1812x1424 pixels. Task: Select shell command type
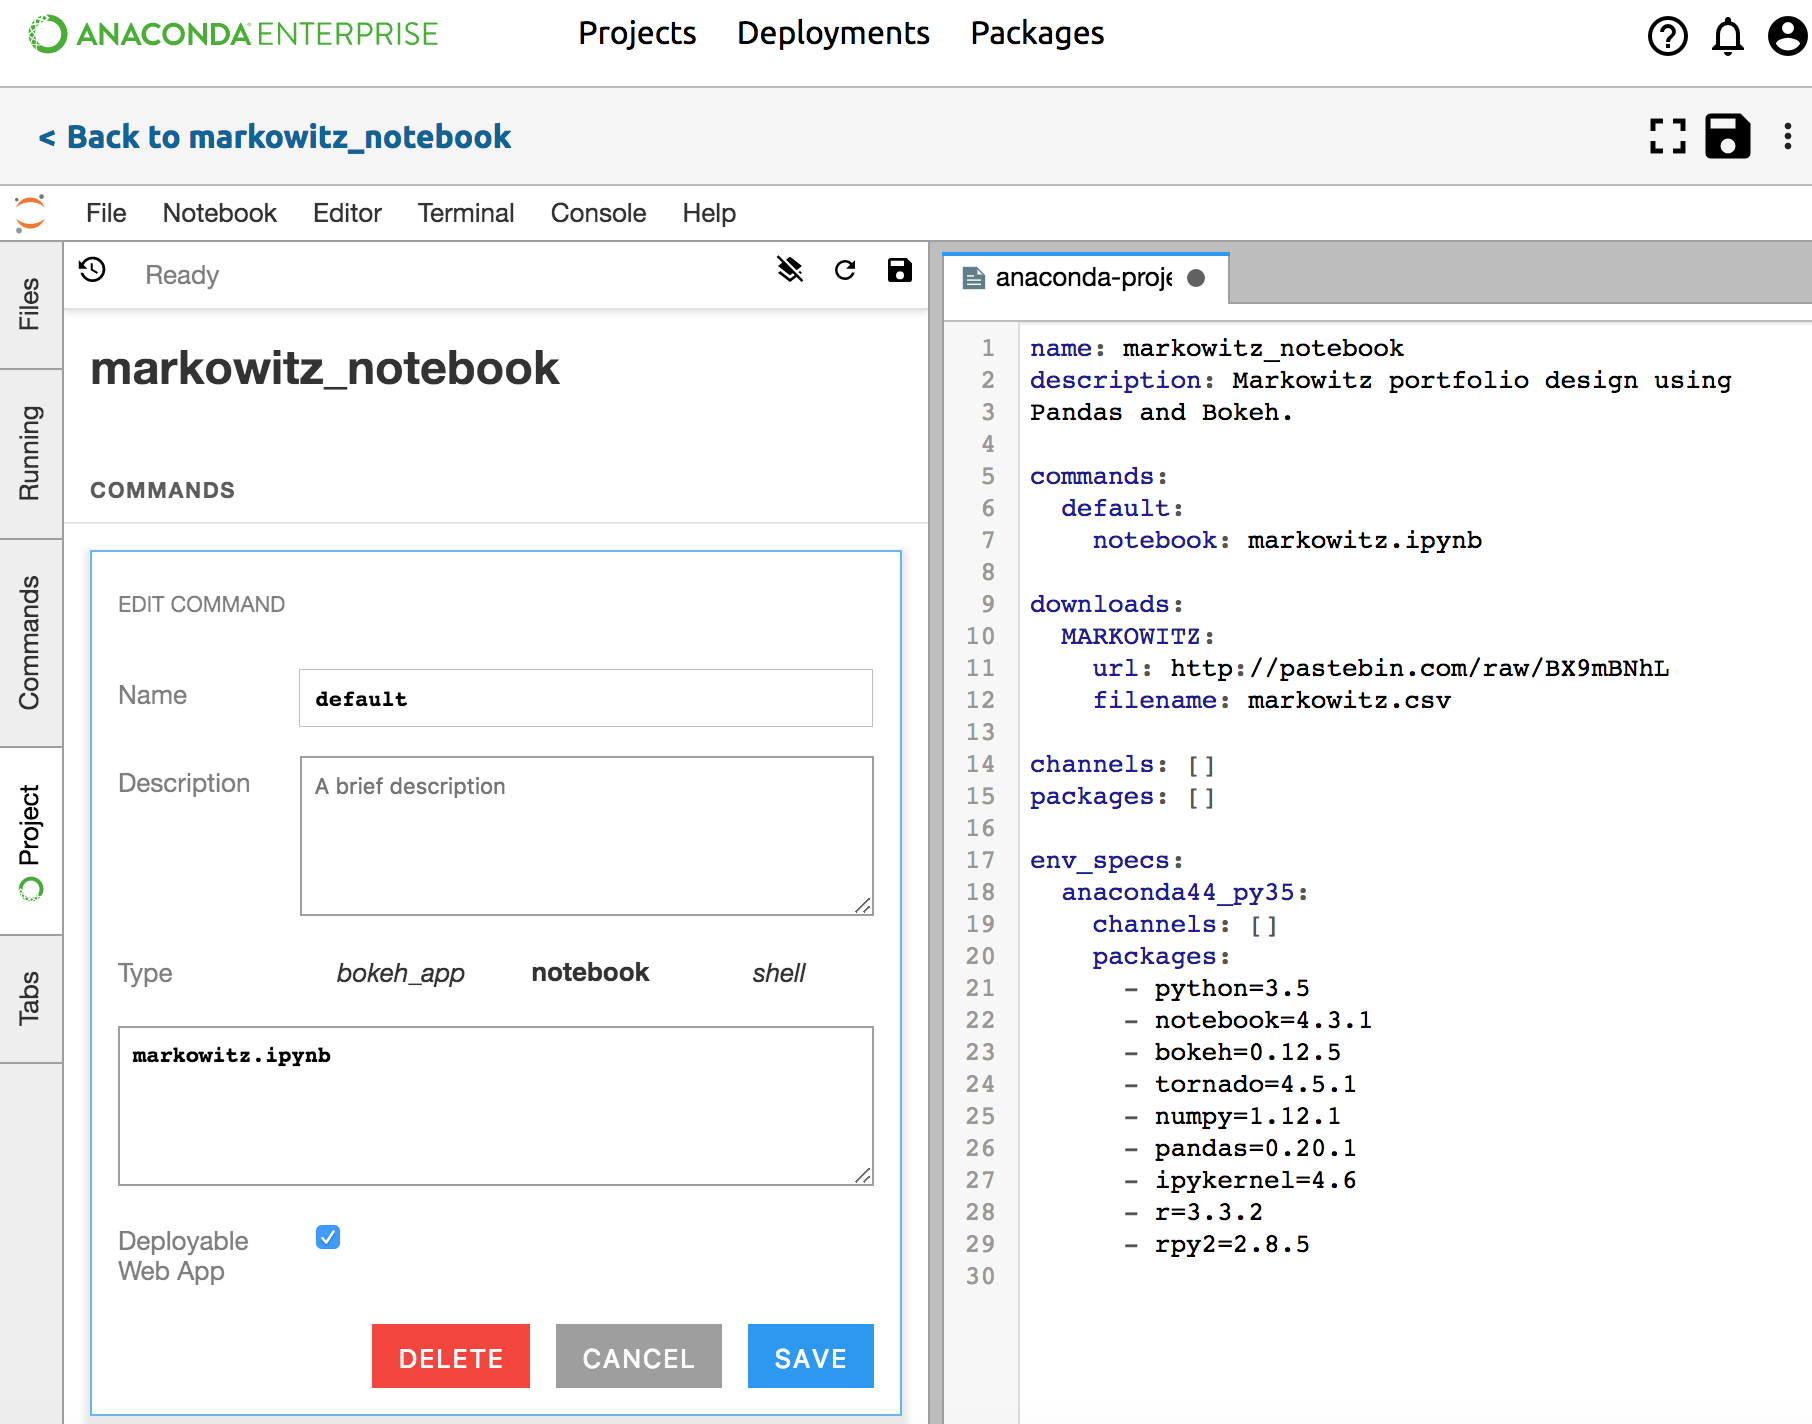pyautogui.click(x=779, y=973)
